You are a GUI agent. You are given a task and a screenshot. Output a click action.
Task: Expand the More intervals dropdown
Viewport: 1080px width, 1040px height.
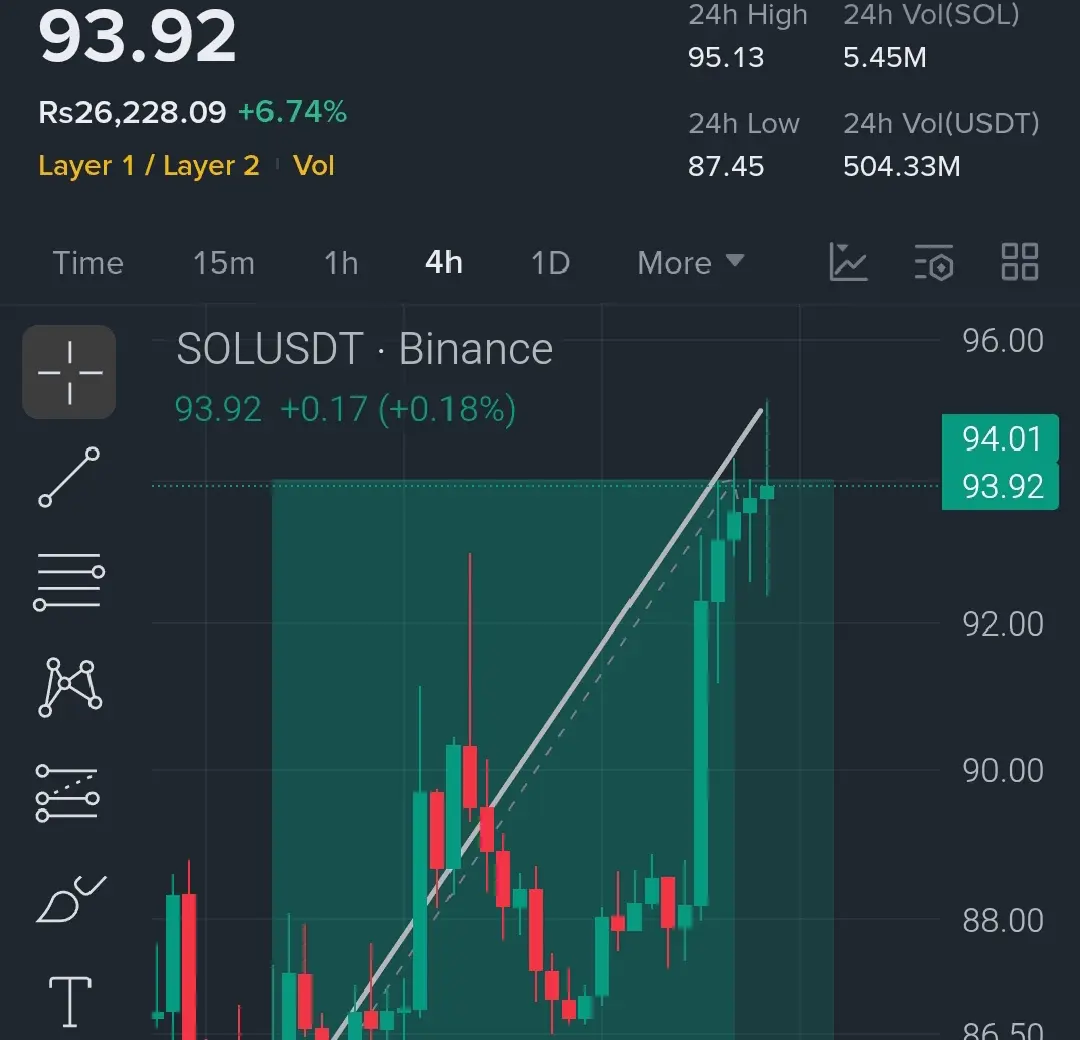point(690,263)
